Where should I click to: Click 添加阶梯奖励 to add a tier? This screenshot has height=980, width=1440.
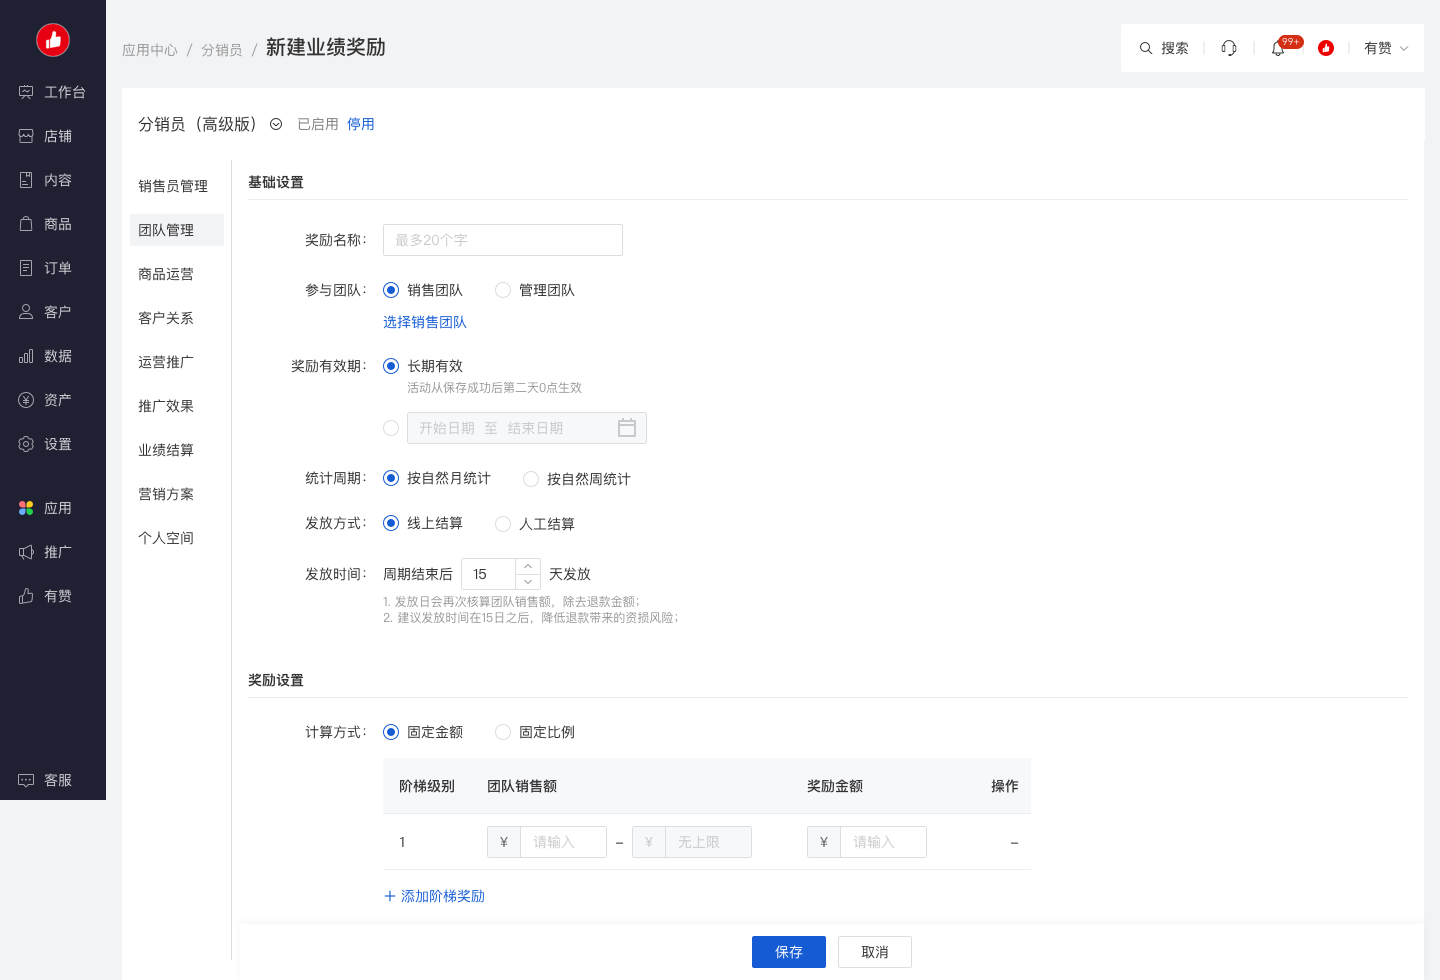(435, 896)
